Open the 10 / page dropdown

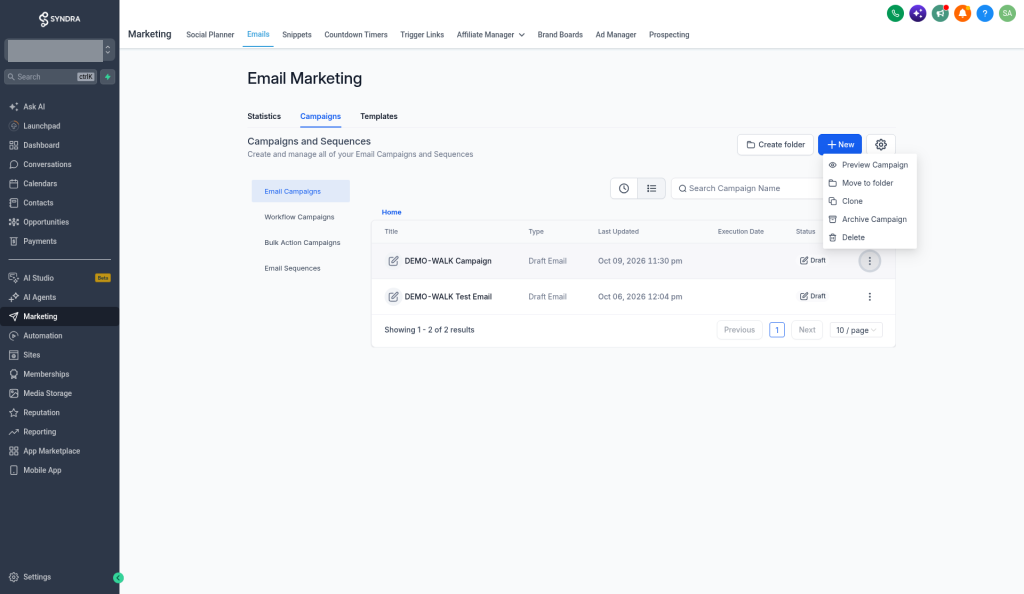pos(856,330)
